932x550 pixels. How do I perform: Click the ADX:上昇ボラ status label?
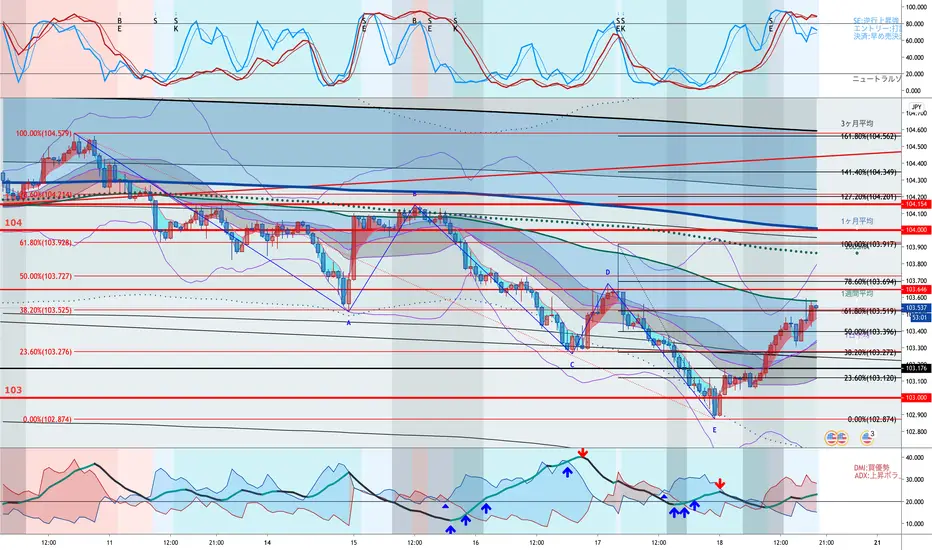tap(877, 476)
